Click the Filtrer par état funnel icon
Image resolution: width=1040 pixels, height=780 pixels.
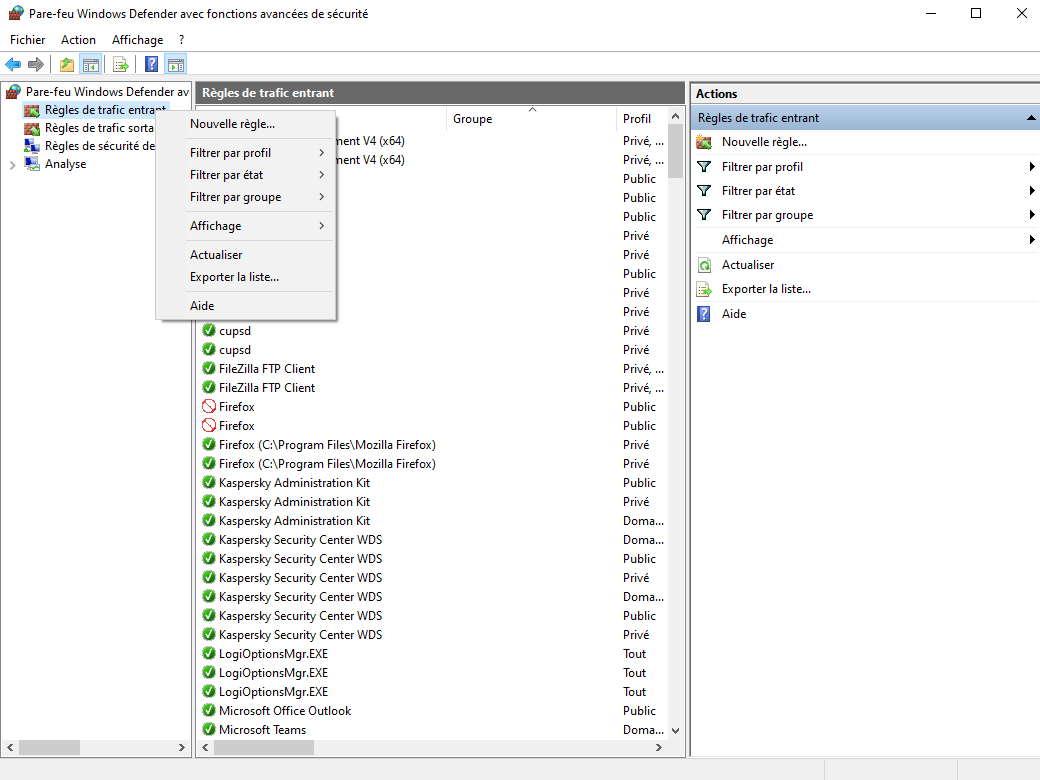point(704,191)
